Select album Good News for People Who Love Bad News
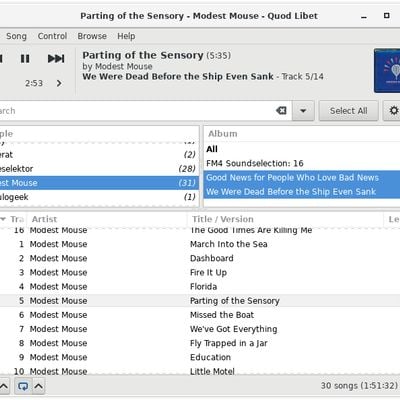The width and height of the screenshot is (400, 400). (x=302, y=177)
